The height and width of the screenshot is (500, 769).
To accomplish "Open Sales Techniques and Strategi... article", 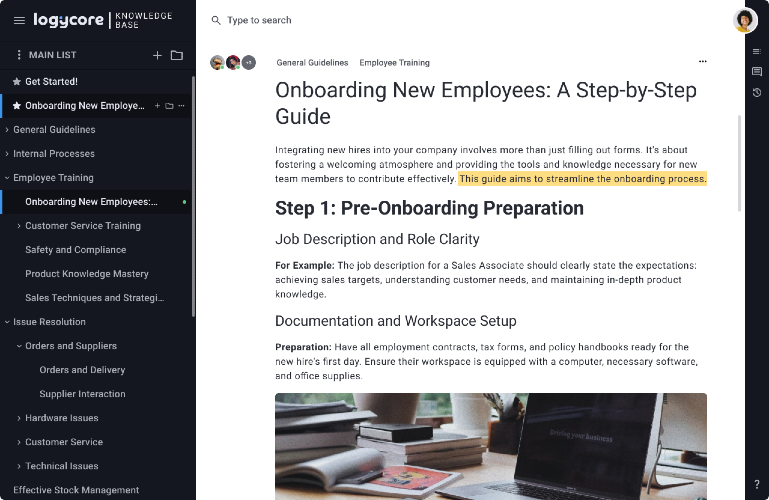I will pos(96,298).
